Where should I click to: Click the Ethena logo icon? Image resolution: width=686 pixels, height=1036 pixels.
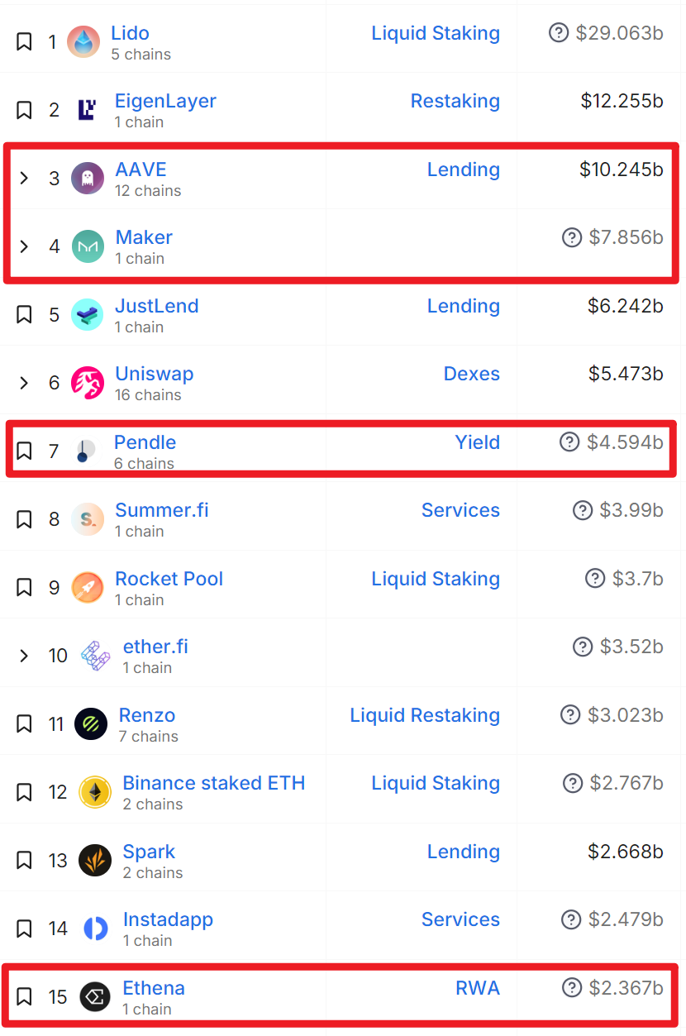click(x=95, y=997)
